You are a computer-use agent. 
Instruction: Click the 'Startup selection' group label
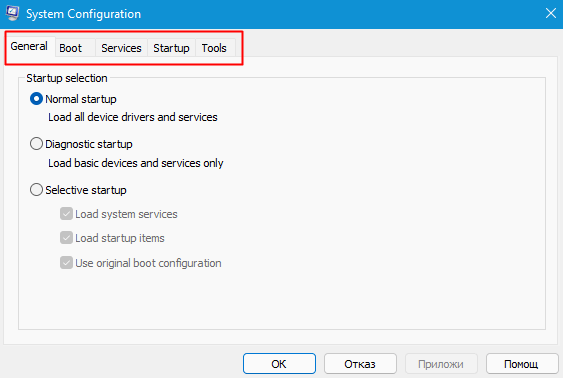tap(67, 78)
